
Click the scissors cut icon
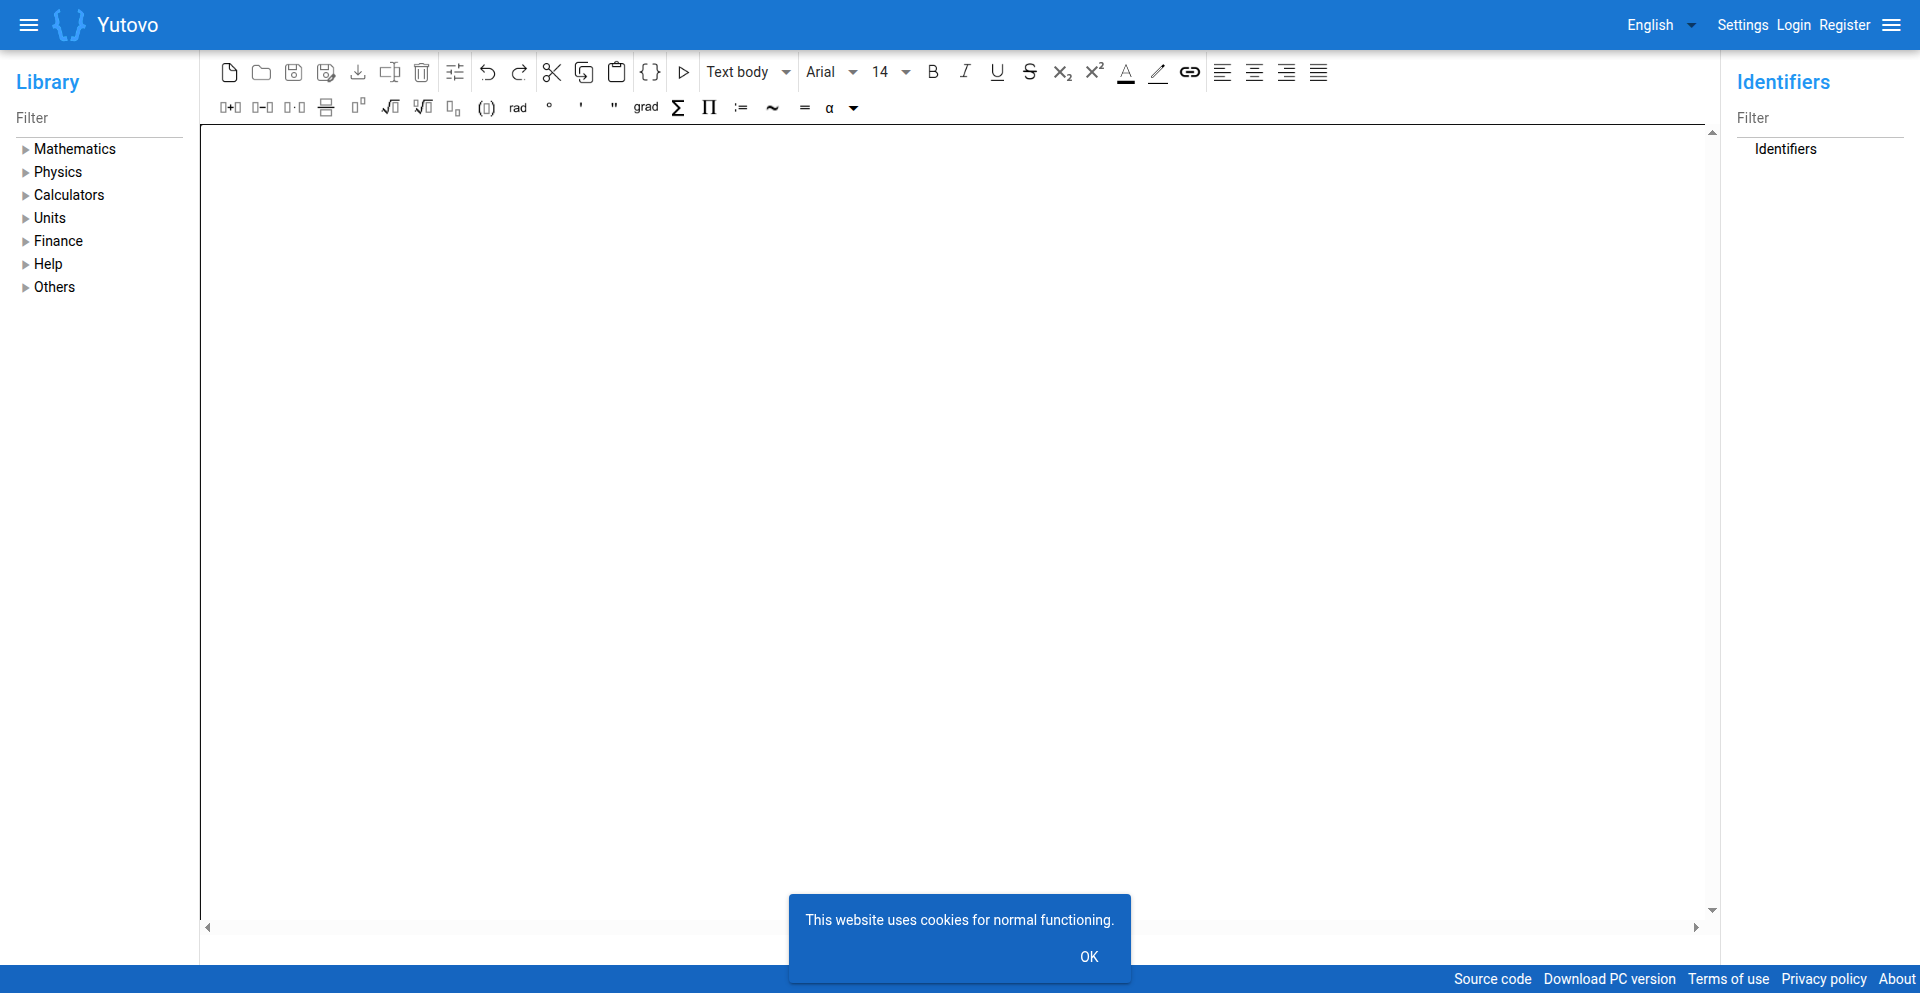click(552, 72)
